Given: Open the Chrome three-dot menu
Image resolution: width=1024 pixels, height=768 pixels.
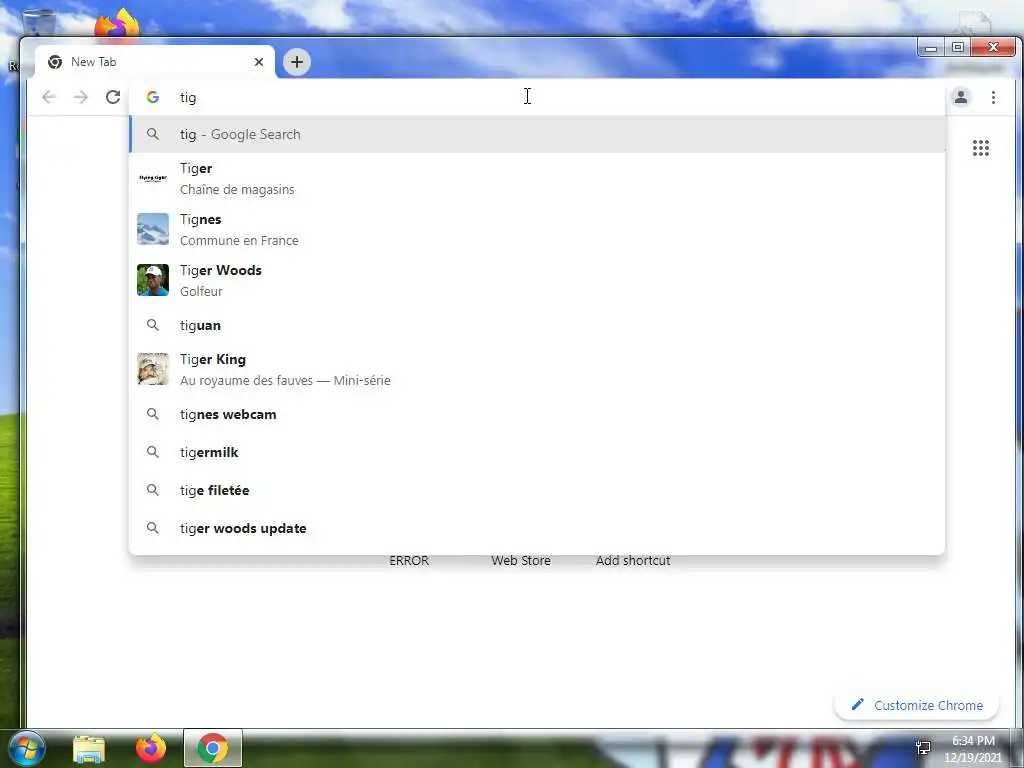Looking at the screenshot, I should tap(993, 97).
